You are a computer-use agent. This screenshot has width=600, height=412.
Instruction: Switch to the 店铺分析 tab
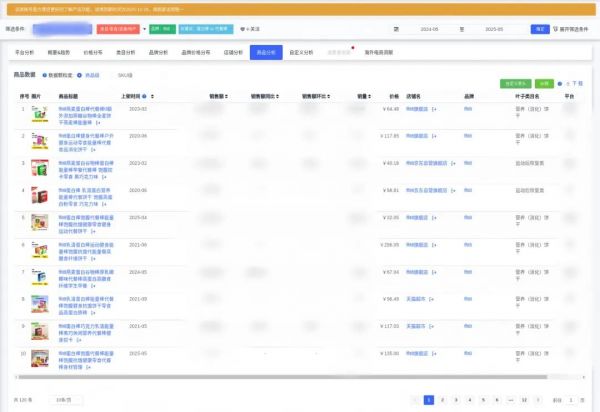[233, 50]
